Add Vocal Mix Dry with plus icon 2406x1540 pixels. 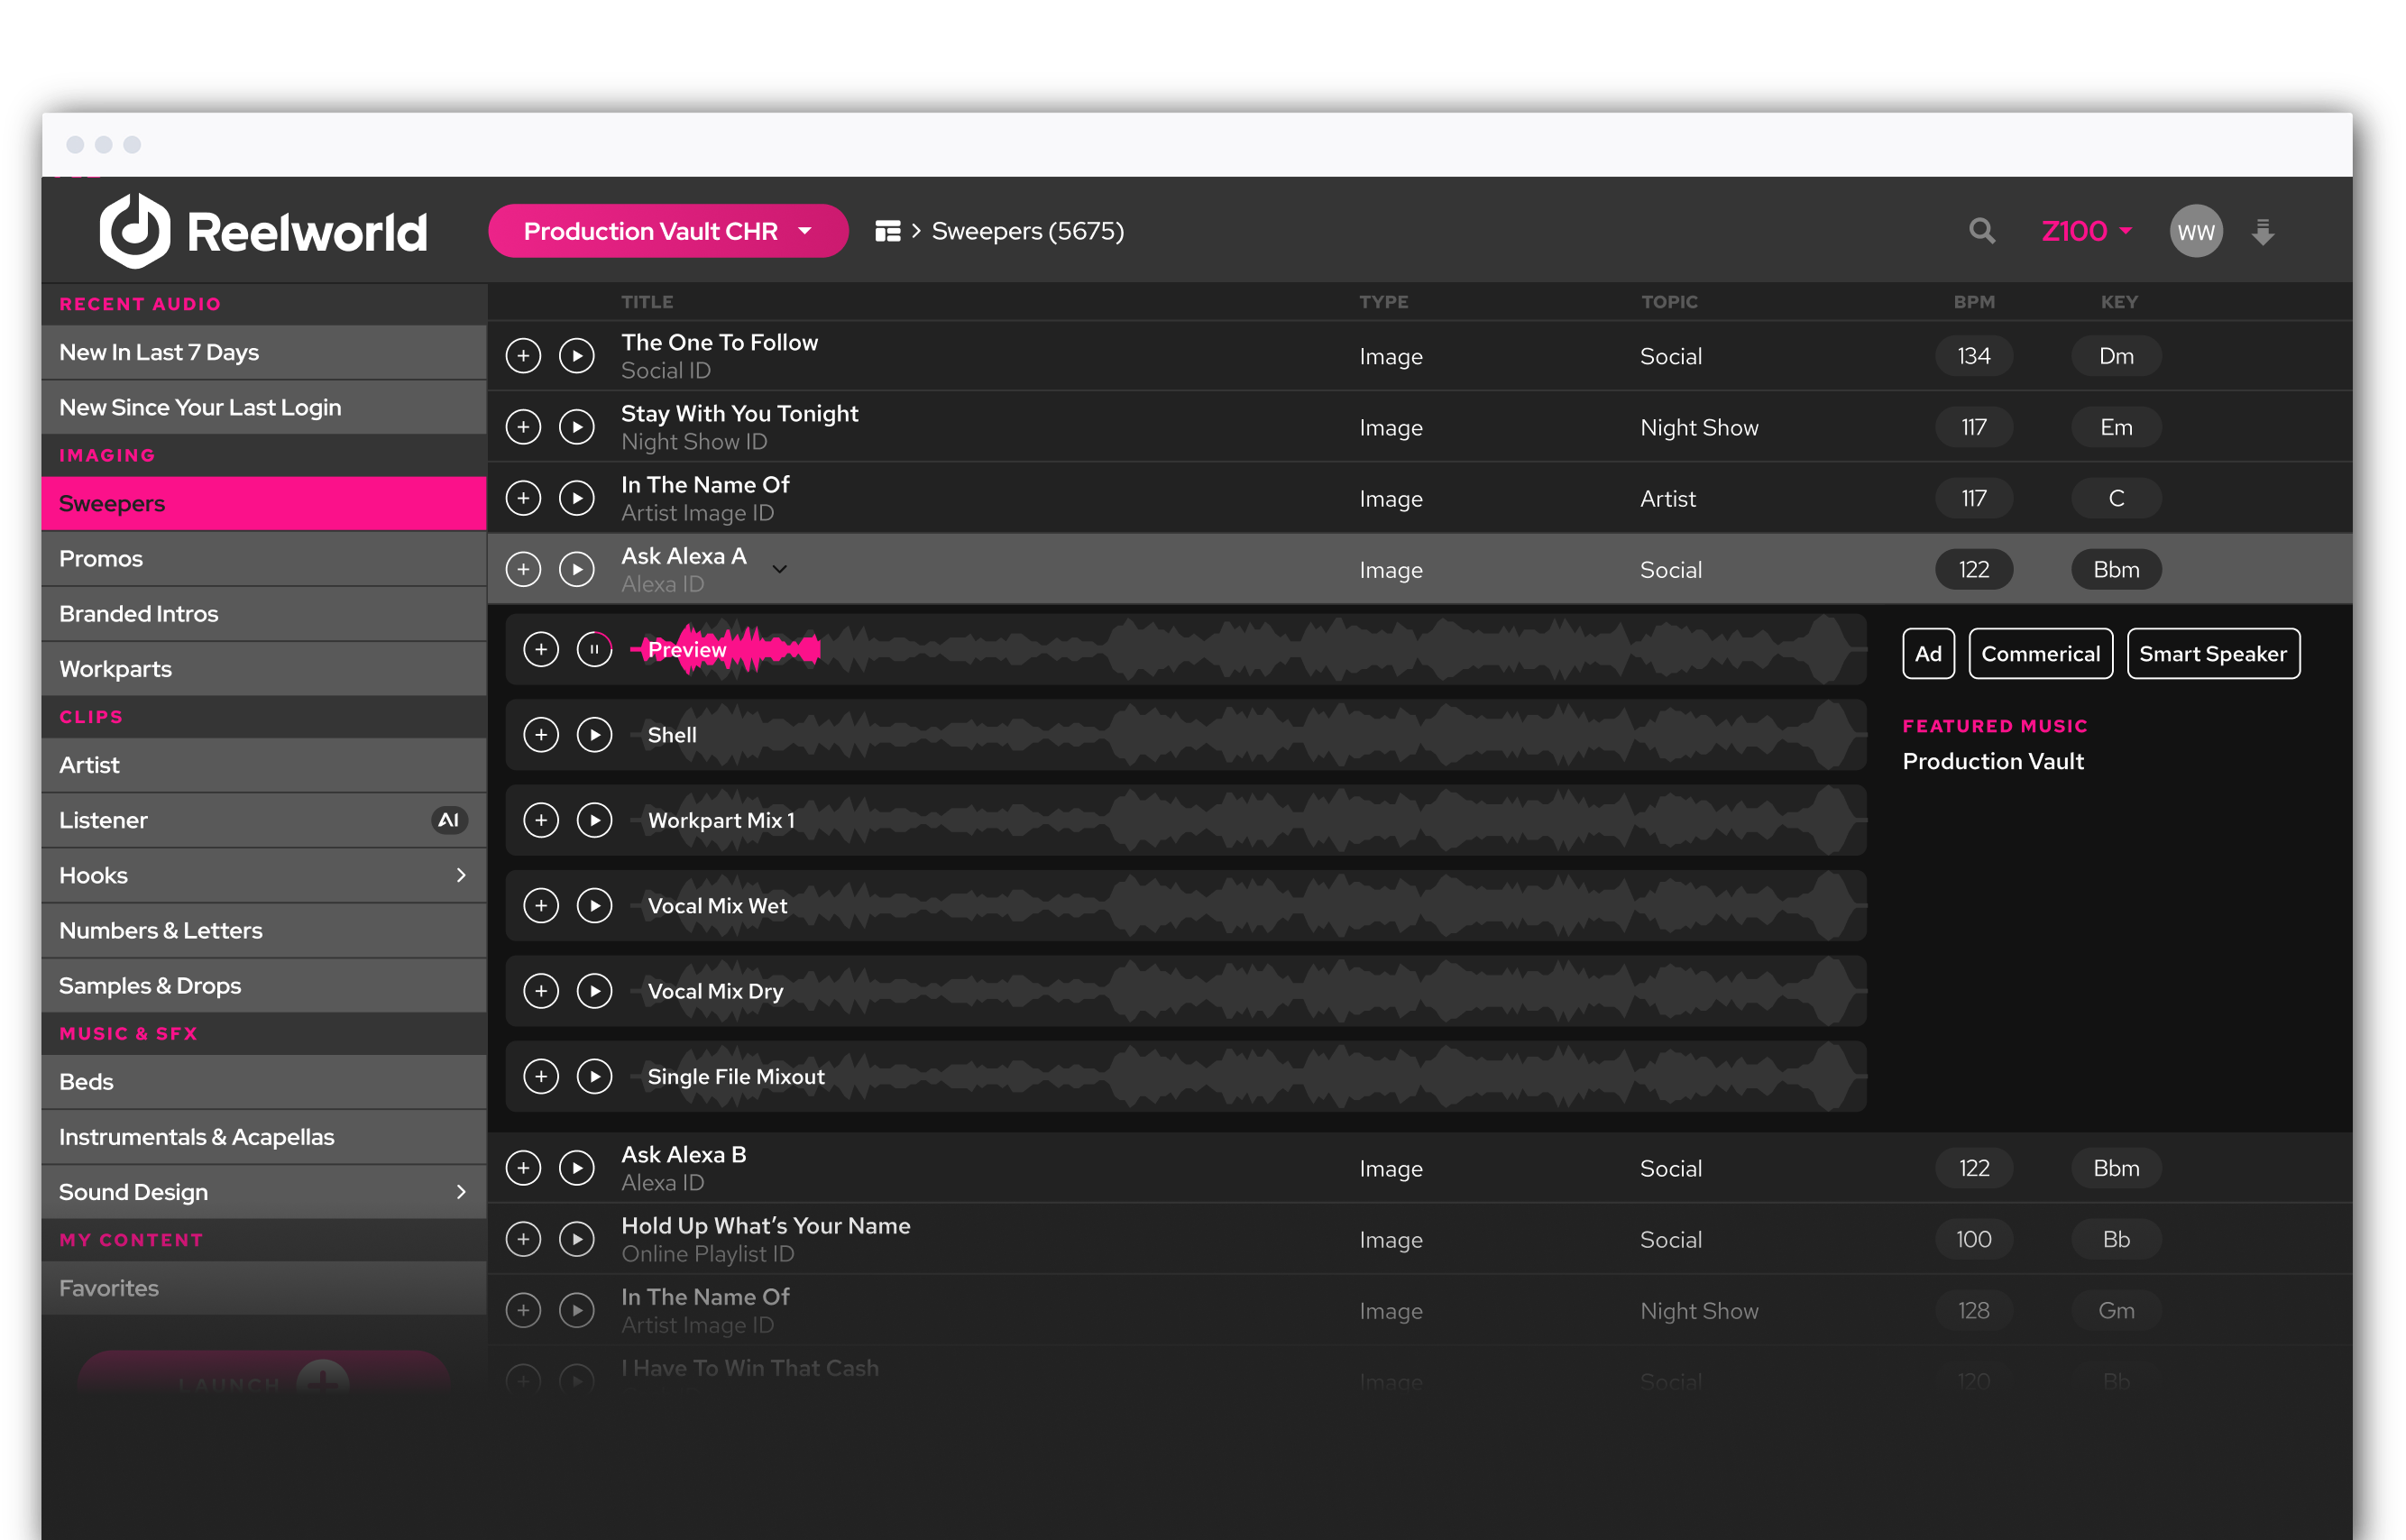coord(541,991)
